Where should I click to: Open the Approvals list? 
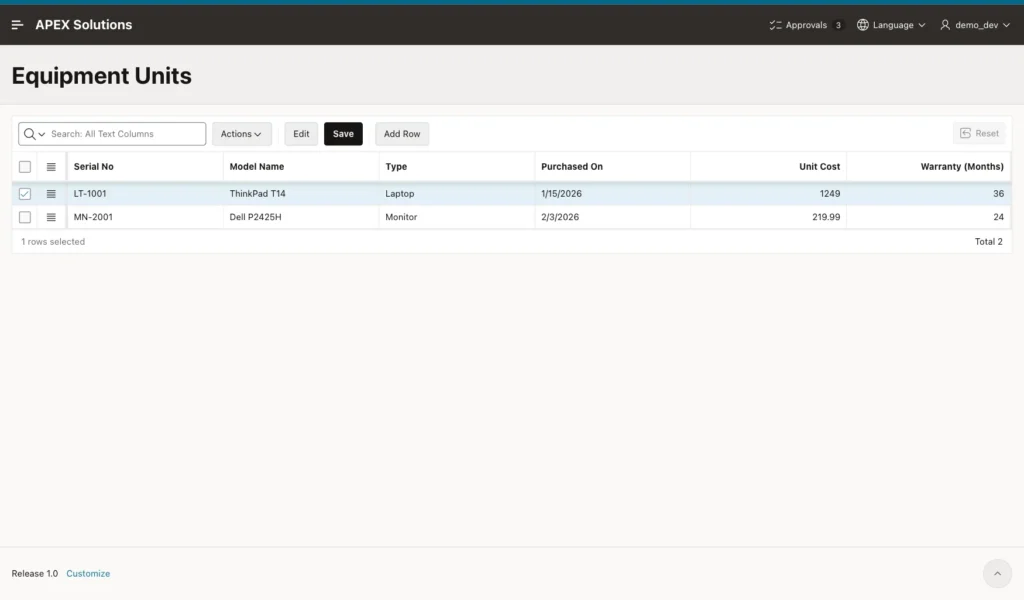pos(806,25)
